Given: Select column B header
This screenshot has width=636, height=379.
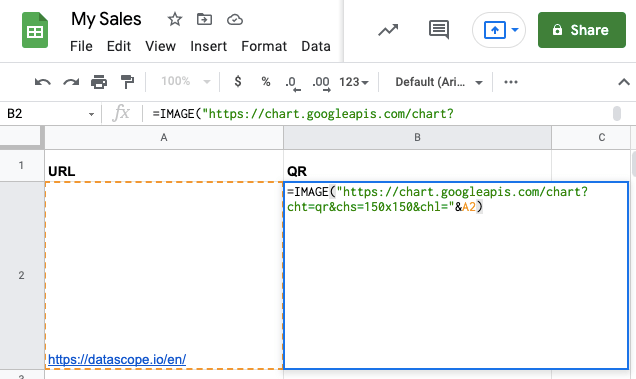Looking at the screenshot, I should click(417, 138).
